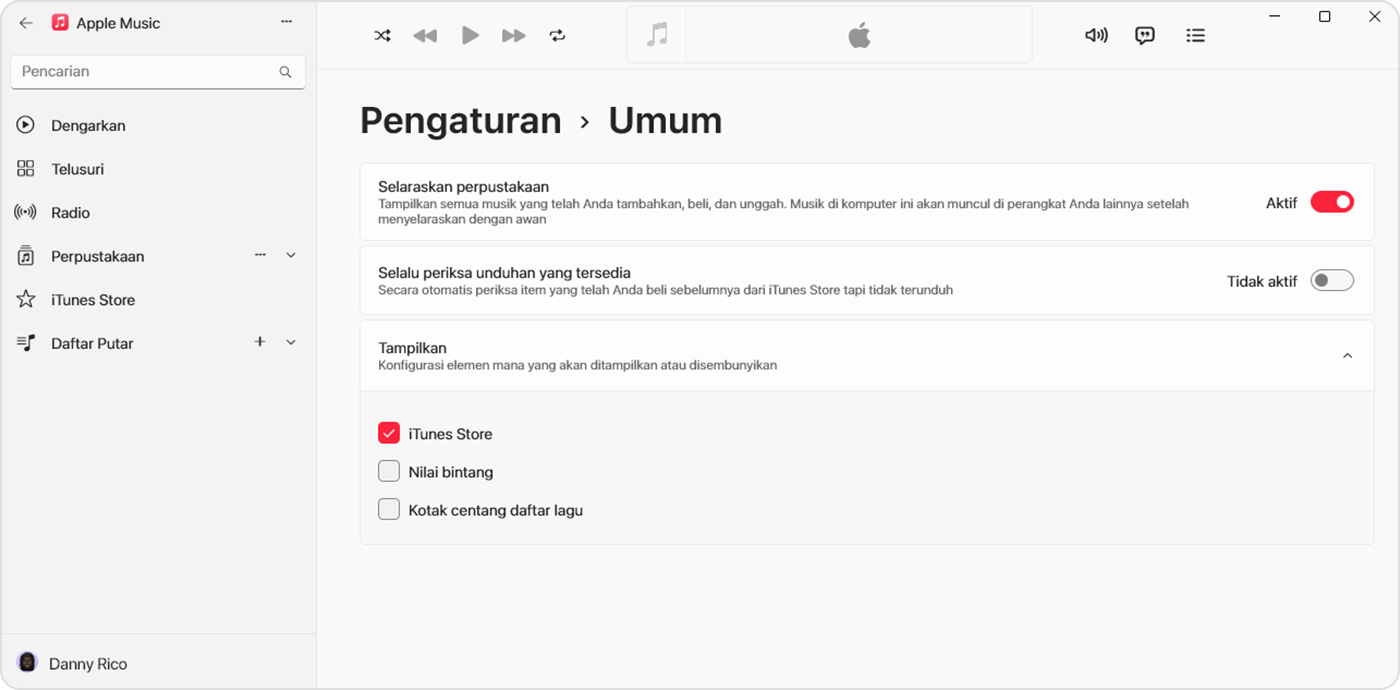Click the Danny Rico account name
Image resolution: width=1400 pixels, height=690 pixels.
pos(88,664)
